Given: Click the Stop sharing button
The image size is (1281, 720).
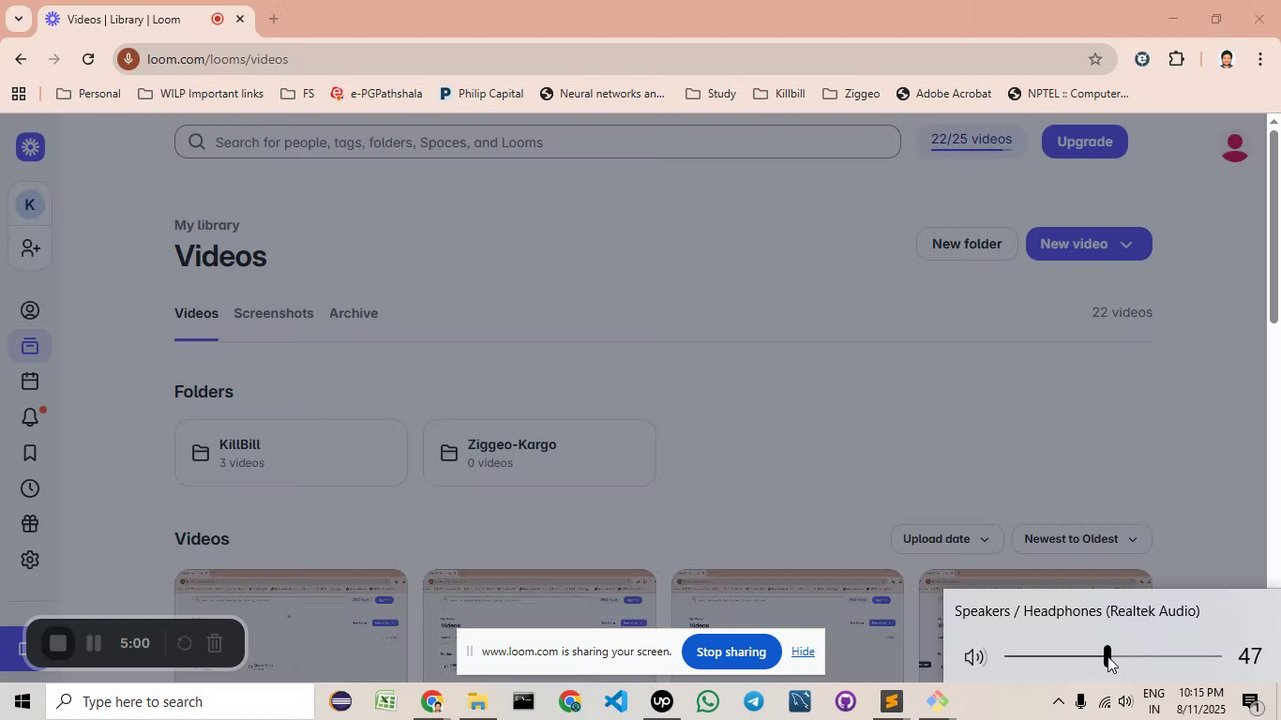Looking at the screenshot, I should 731,652.
